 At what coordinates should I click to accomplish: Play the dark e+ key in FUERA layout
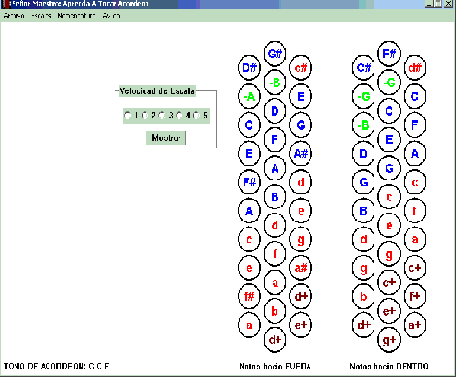click(x=301, y=325)
